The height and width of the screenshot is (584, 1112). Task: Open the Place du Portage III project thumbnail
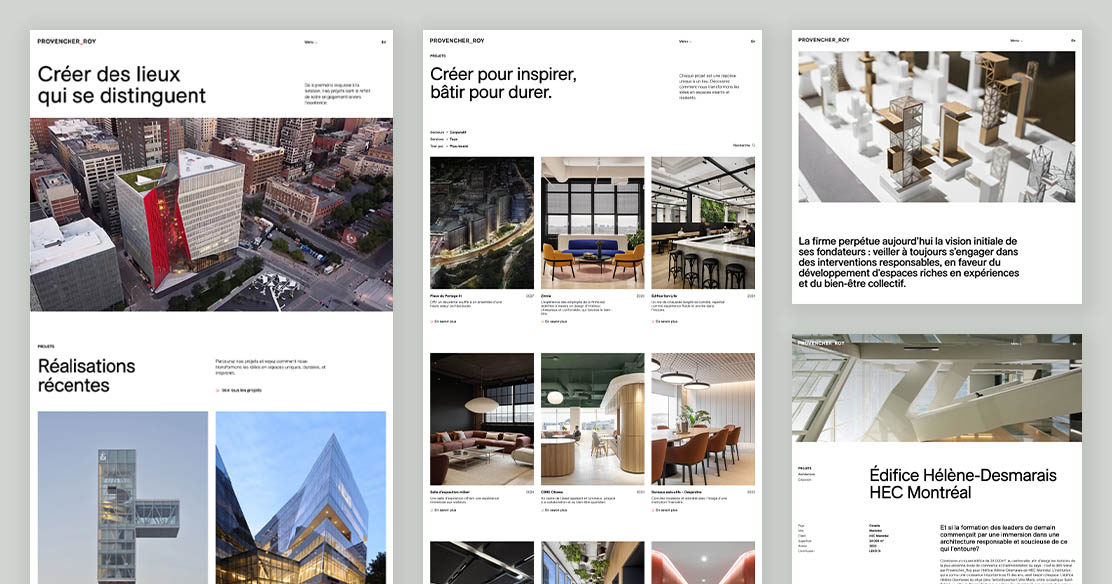pos(482,223)
